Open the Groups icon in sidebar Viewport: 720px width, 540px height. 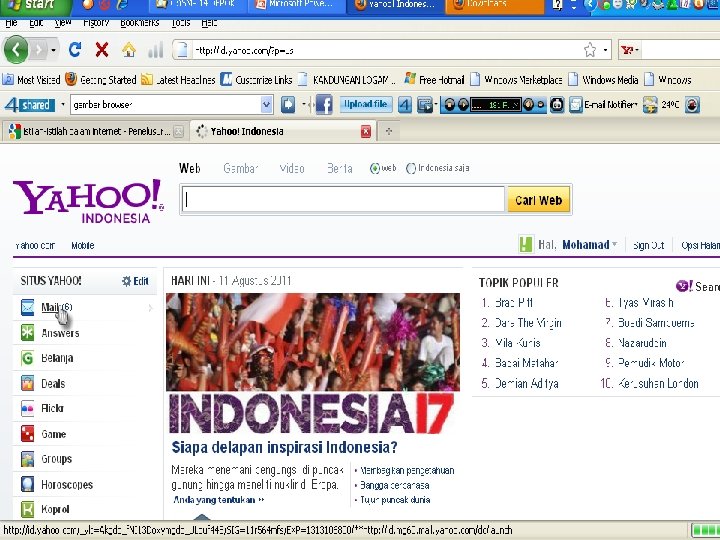coord(28,459)
